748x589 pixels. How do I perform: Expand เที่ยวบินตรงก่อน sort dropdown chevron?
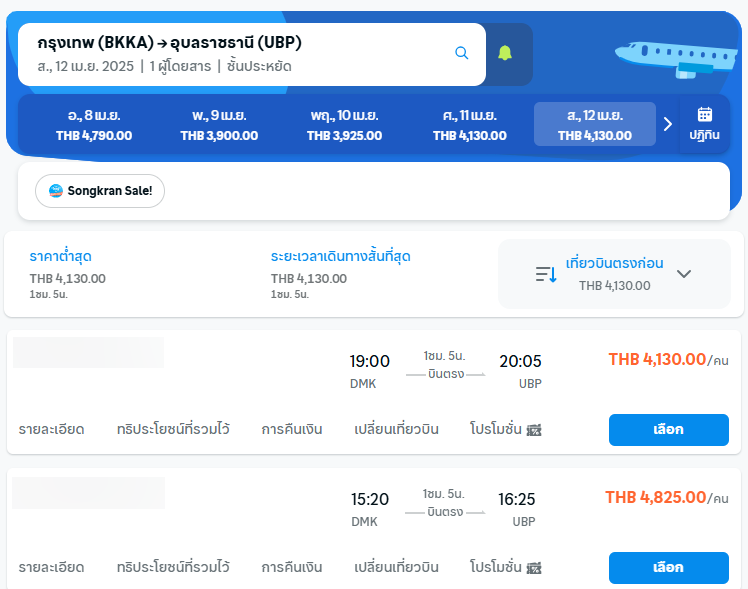tap(684, 274)
